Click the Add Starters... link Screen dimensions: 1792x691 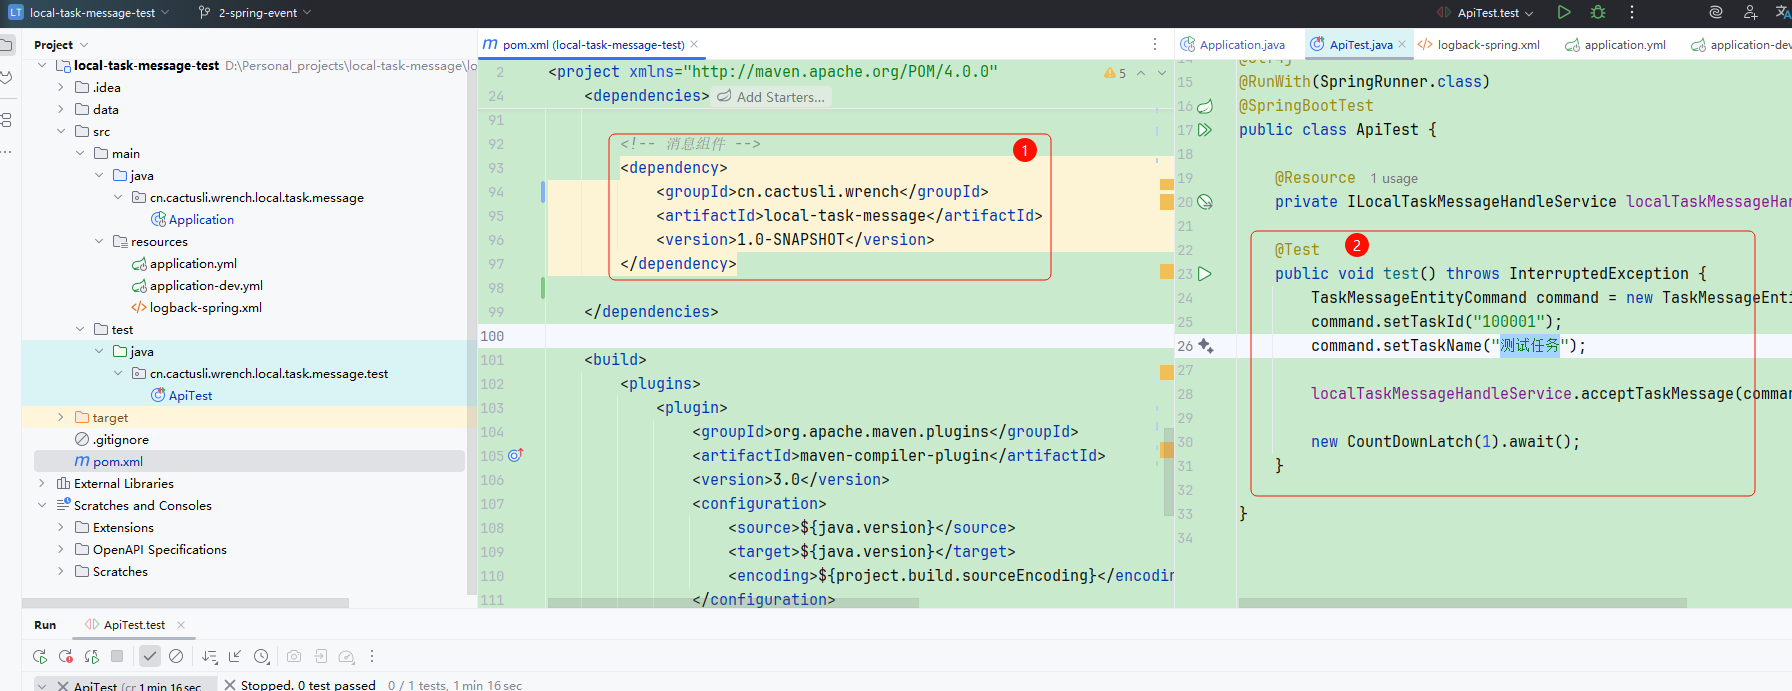[780, 97]
